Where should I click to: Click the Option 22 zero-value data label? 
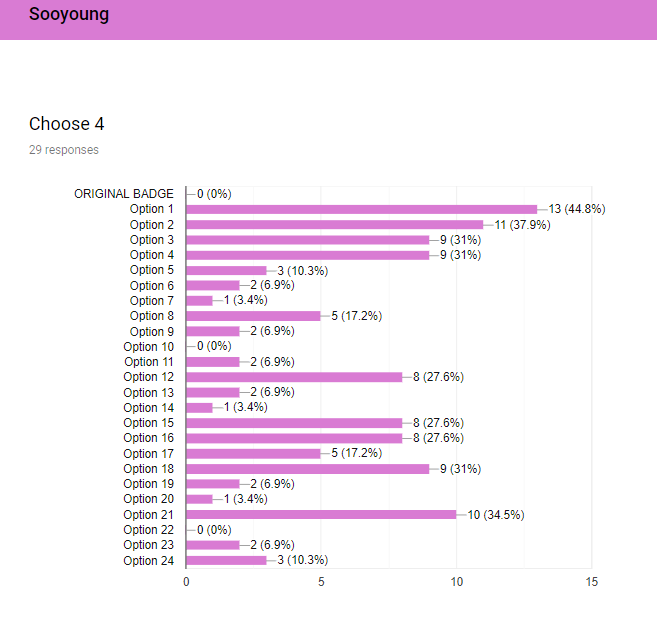[x=214, y=530]
